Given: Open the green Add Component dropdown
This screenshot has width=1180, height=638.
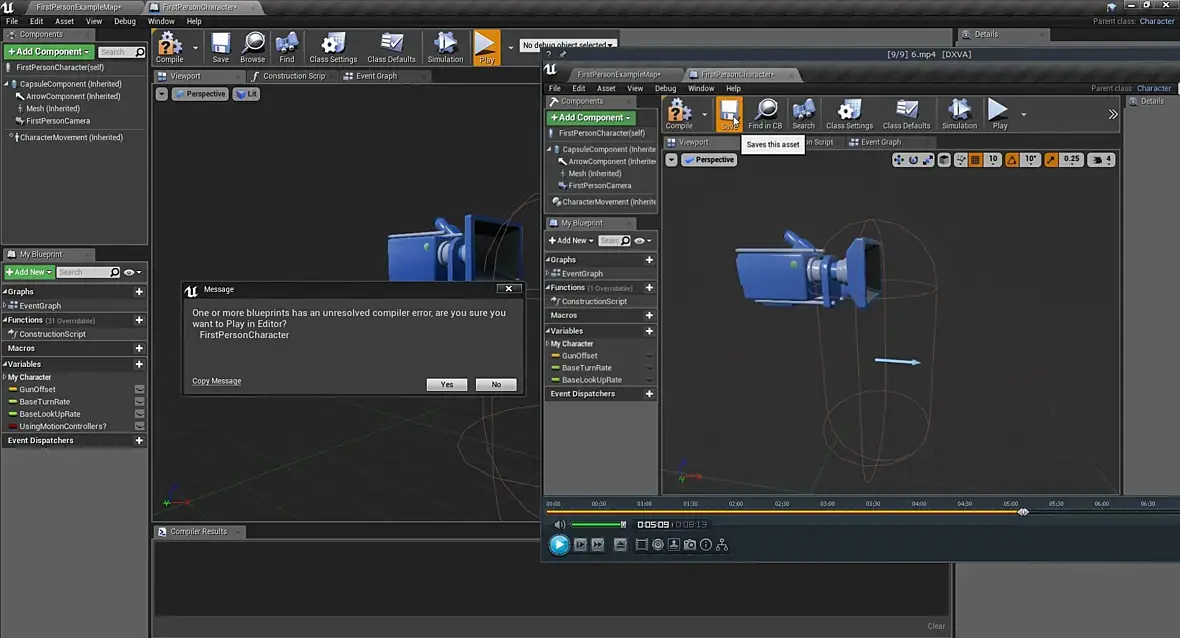Looking at the screenshot, I should click(x=48, y=52).
